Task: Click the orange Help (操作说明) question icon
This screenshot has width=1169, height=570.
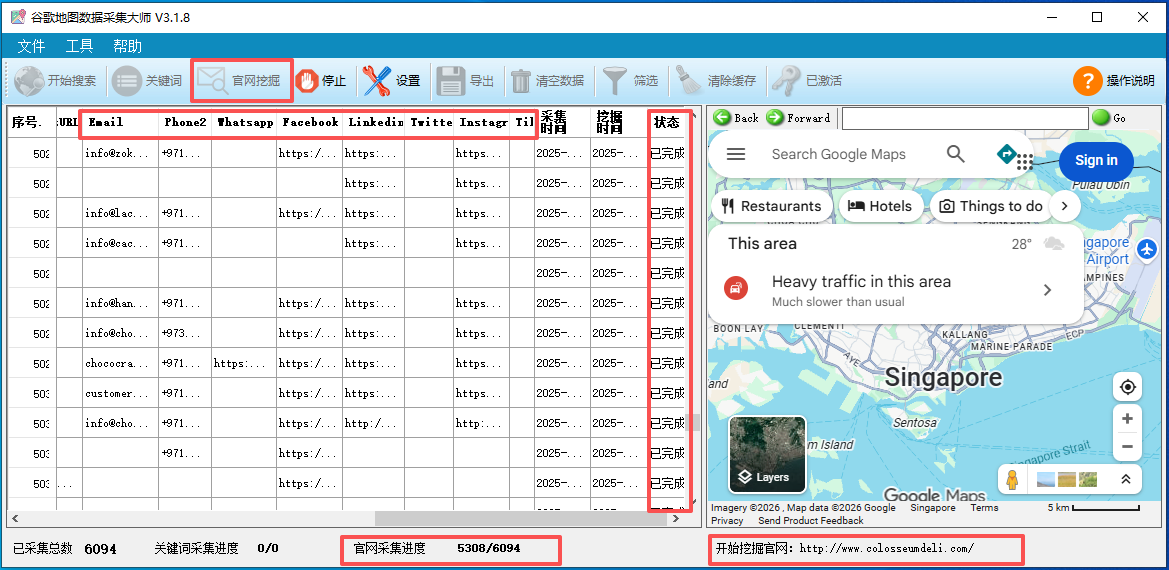Action: [x=1087, y=81]
